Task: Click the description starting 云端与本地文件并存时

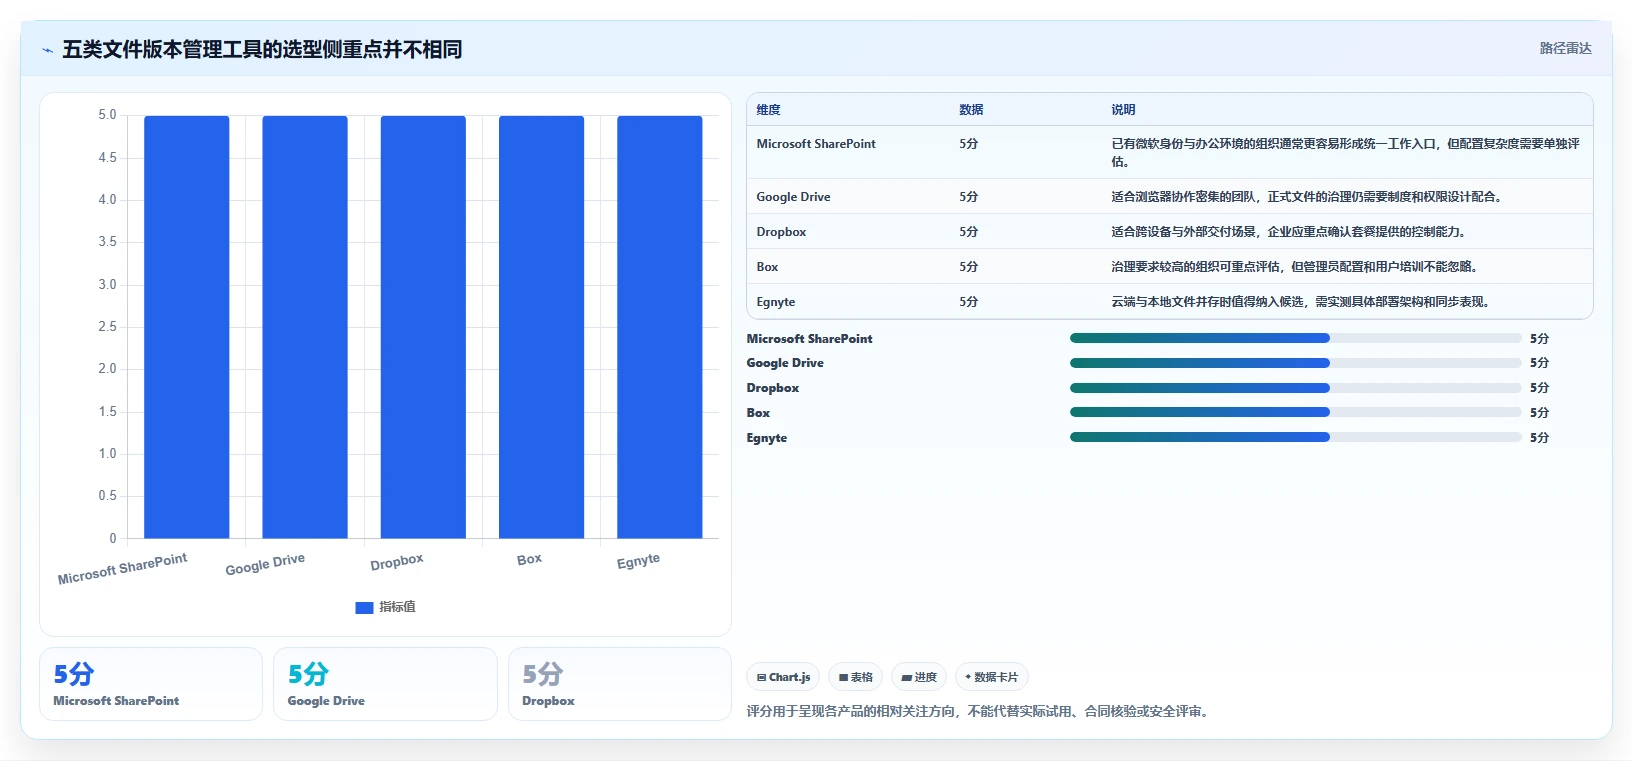Action: point(1300,302)
